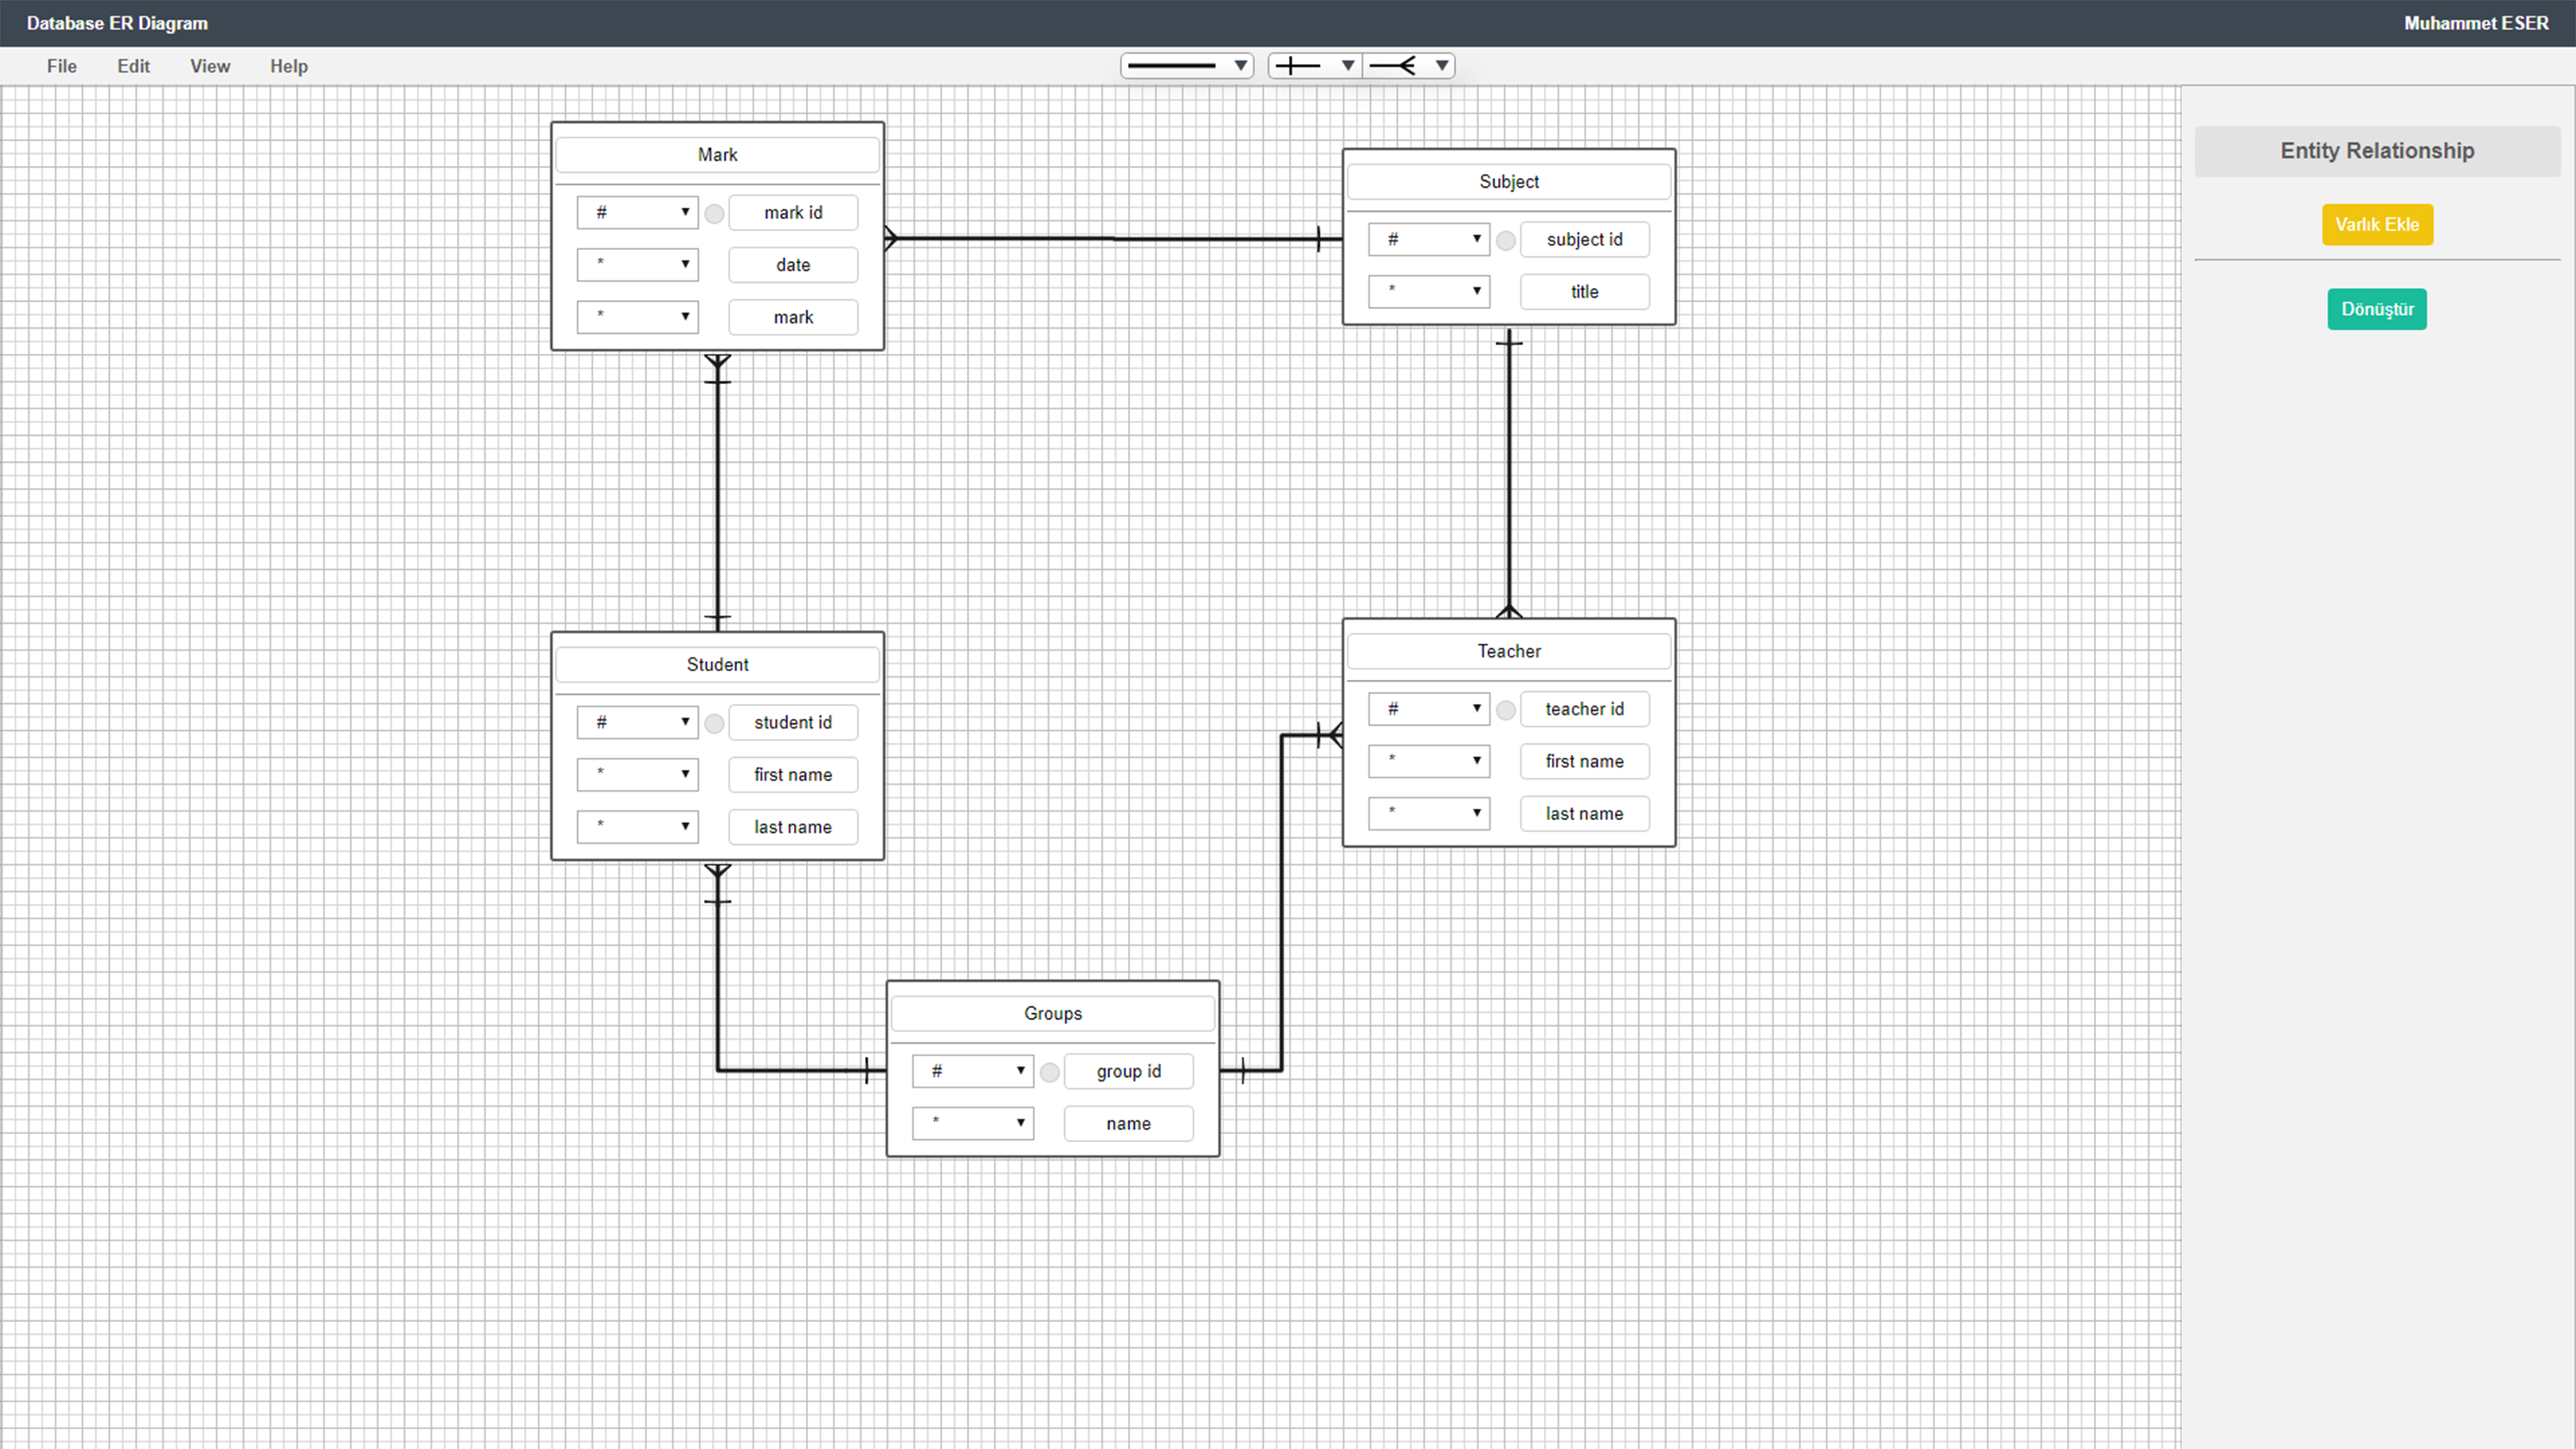The height and width of the screenshot is (1449, 2576).
Task: Toggle the radio circle beside group id
Action: click(x=1049, y=1072)
